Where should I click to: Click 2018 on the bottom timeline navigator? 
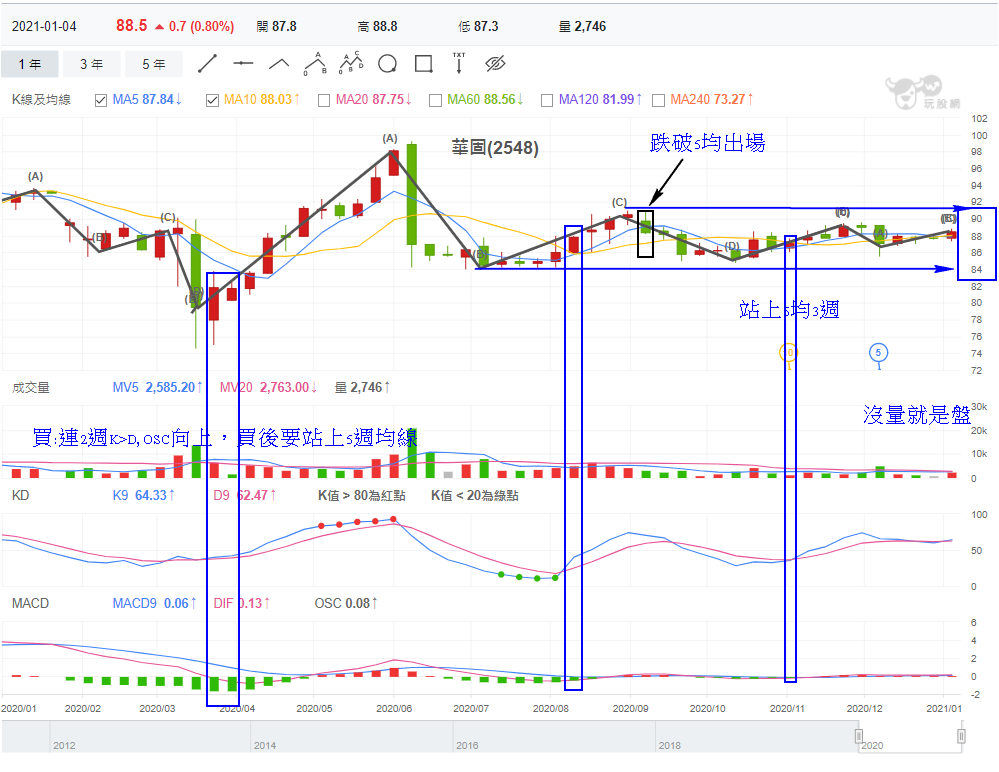[x=670, y=745]
